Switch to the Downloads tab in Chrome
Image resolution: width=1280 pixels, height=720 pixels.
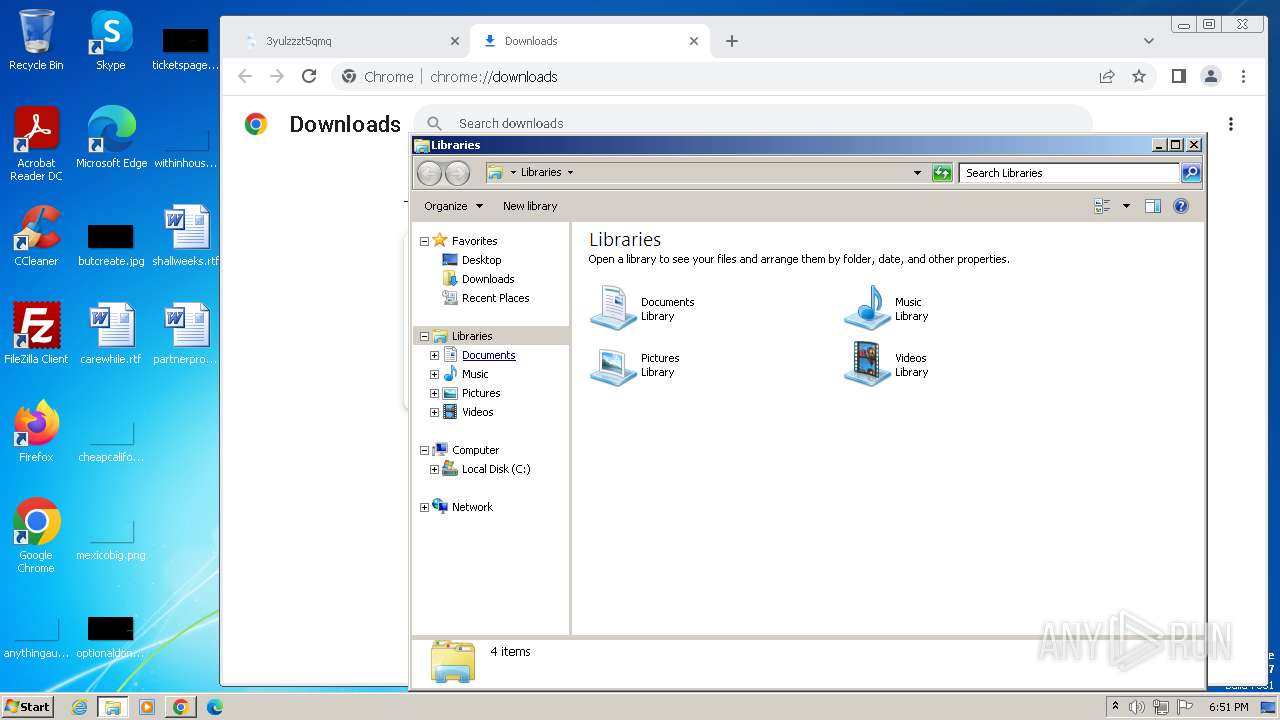[592, 41]
